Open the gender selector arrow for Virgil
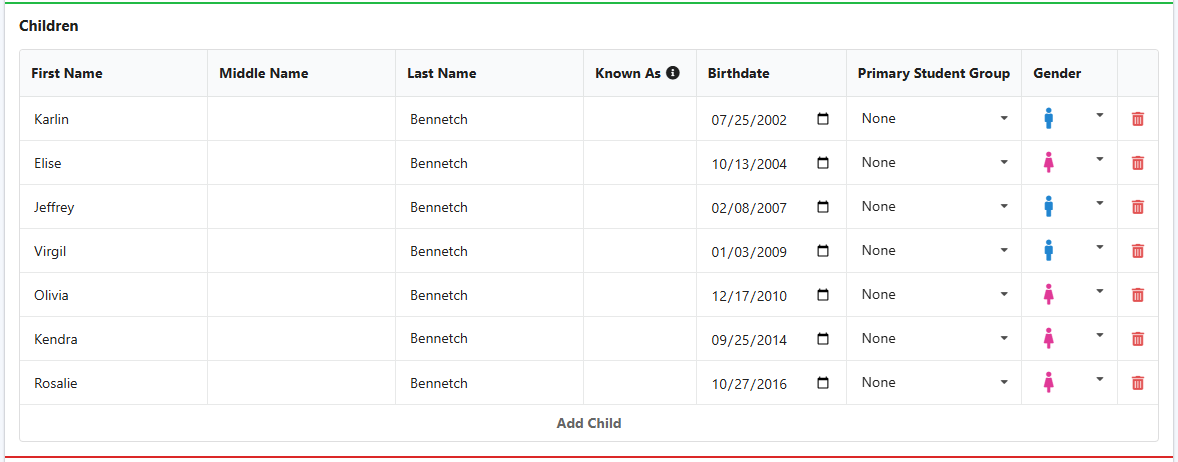The width and height of the screenshot is (1178, 462). pos(1100,247)
